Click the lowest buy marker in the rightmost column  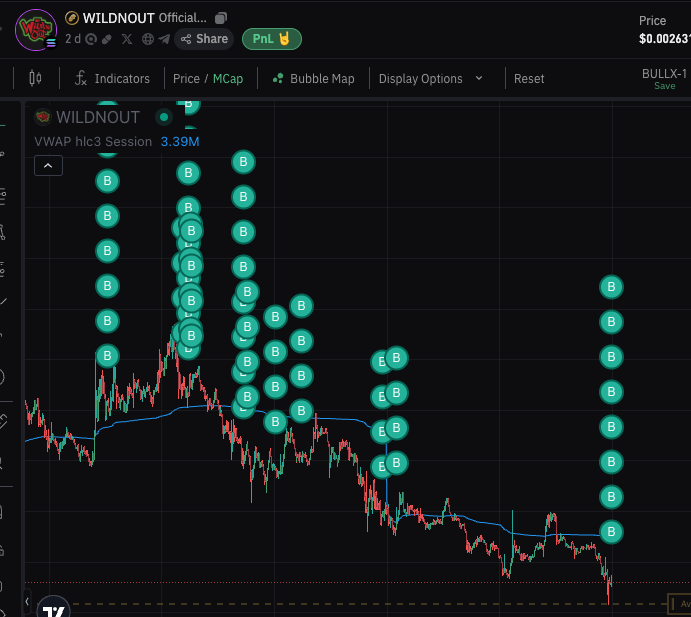tap(611, 532)
